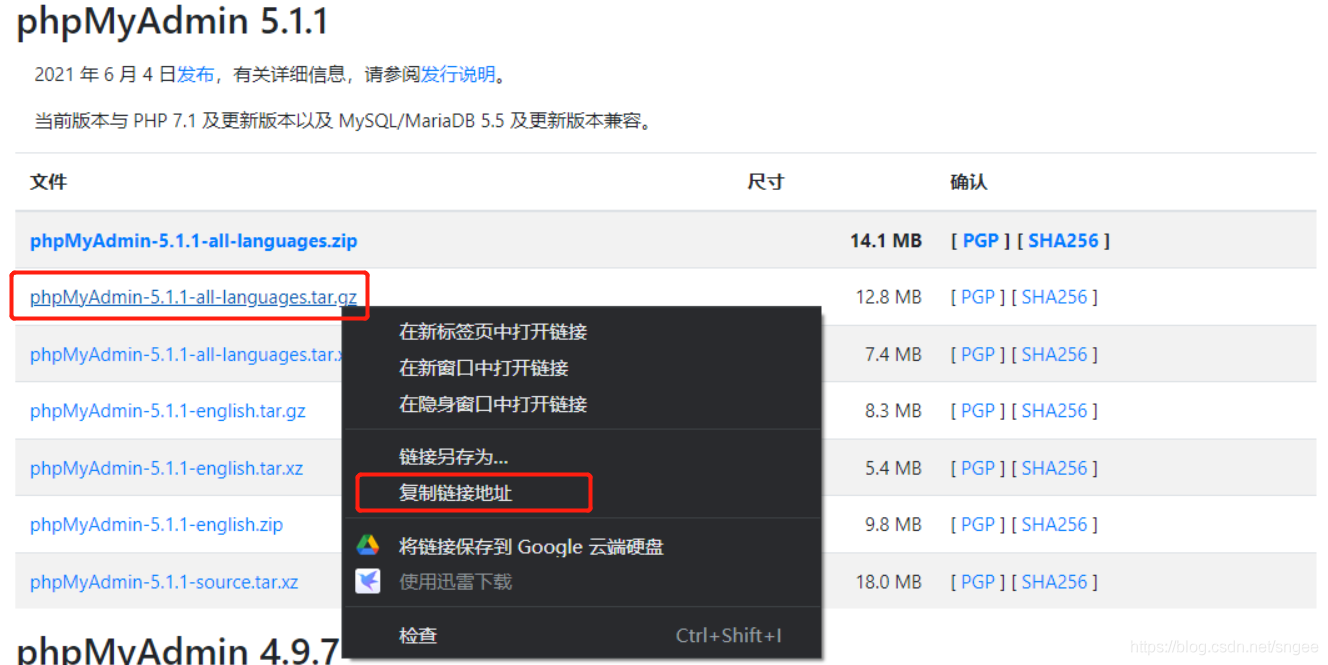Open PGP link in 8.3 MB row

[978, 411]
